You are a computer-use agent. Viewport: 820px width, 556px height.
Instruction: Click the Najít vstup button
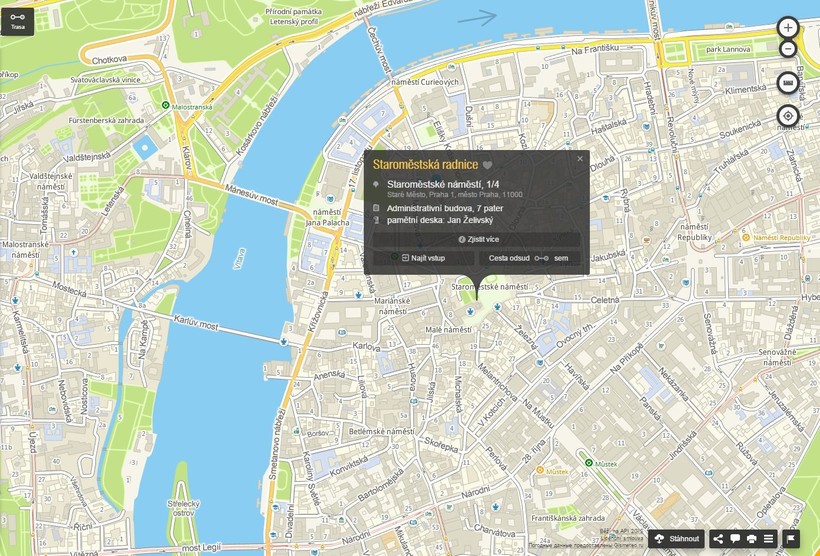click(x=424, y=258)
